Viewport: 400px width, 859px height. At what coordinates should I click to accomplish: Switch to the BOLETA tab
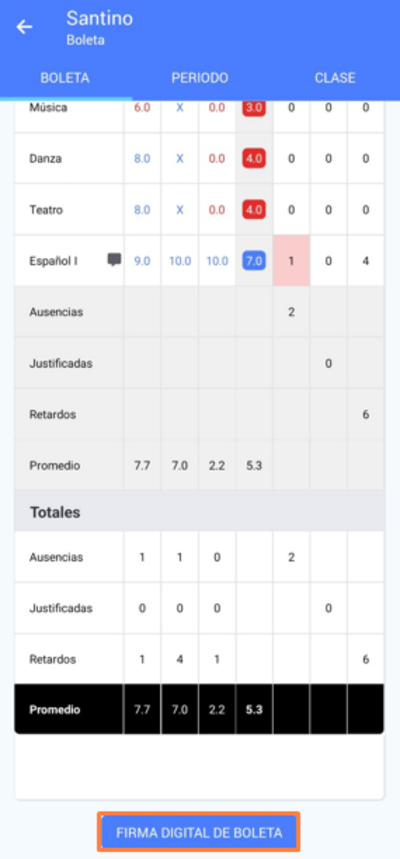(x=65, y=78)
